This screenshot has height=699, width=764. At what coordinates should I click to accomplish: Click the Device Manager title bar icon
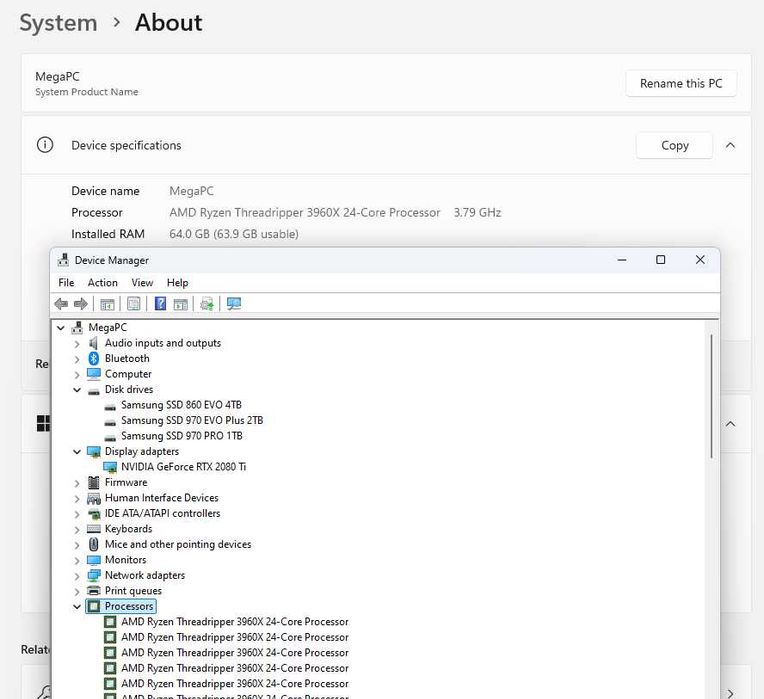[x=63, y=260]
